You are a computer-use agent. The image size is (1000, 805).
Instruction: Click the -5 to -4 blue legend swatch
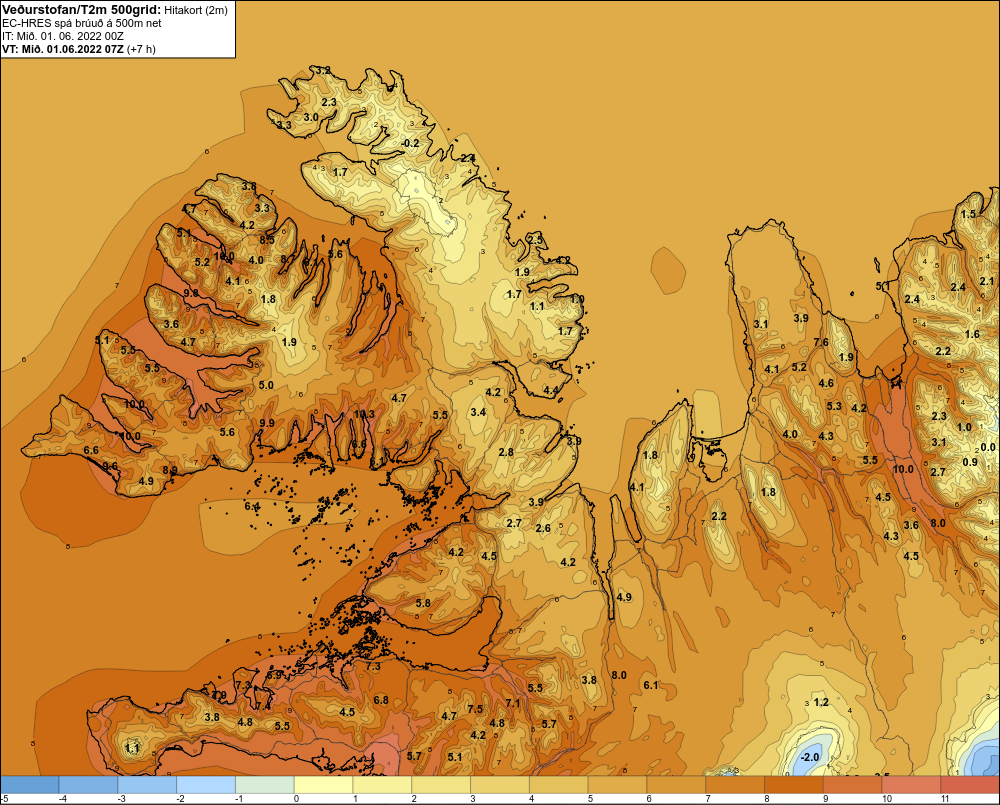[29, 785]
